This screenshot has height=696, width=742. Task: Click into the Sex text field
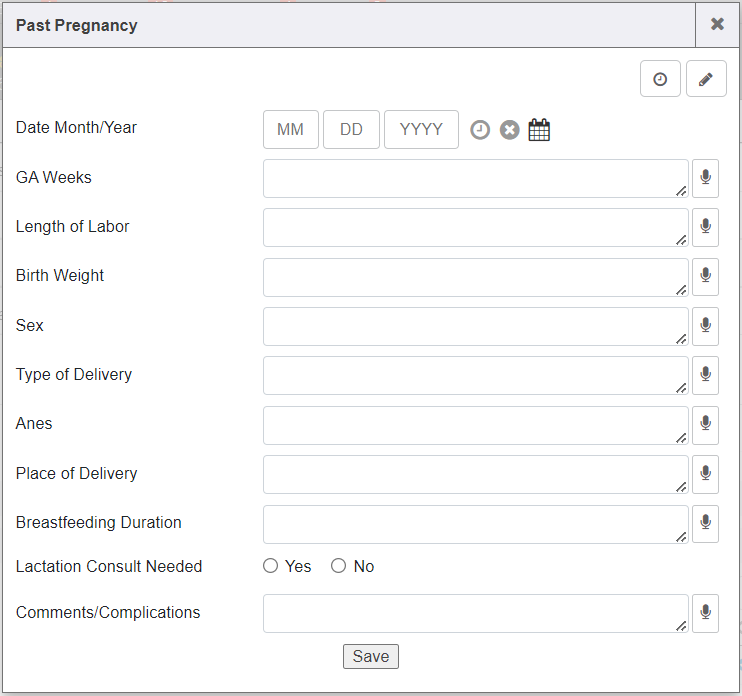coord(475,326)
